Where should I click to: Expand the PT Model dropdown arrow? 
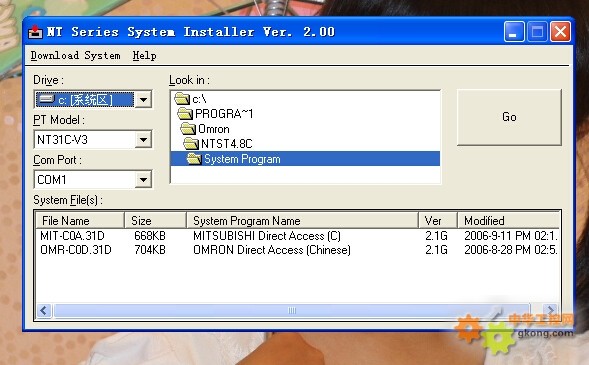[143, 140]
